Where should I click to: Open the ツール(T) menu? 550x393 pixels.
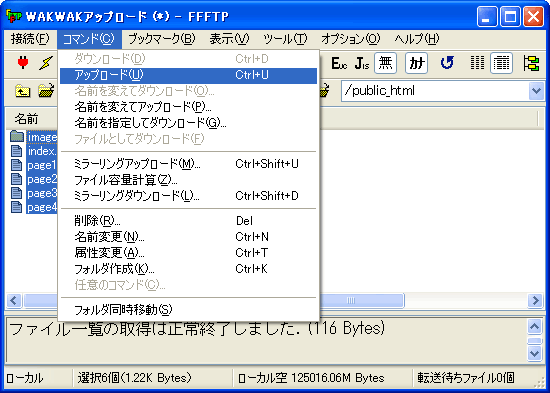click(285, 39)
